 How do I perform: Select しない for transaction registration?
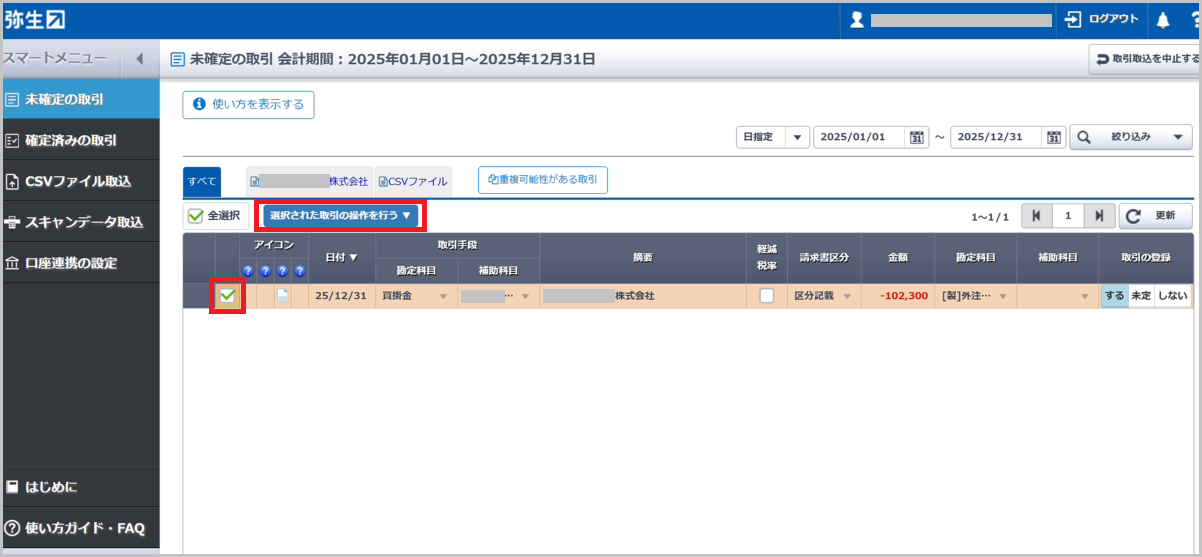tap(1172, 296)
